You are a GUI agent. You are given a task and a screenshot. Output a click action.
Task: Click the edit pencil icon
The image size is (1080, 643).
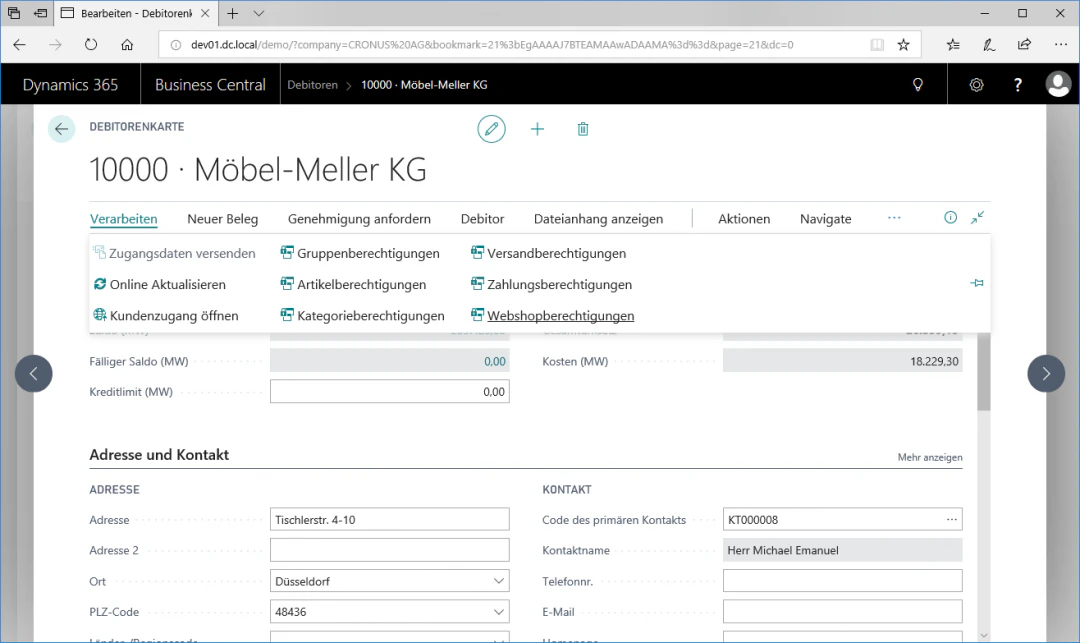pyautogui.click(x=491, y=129)
